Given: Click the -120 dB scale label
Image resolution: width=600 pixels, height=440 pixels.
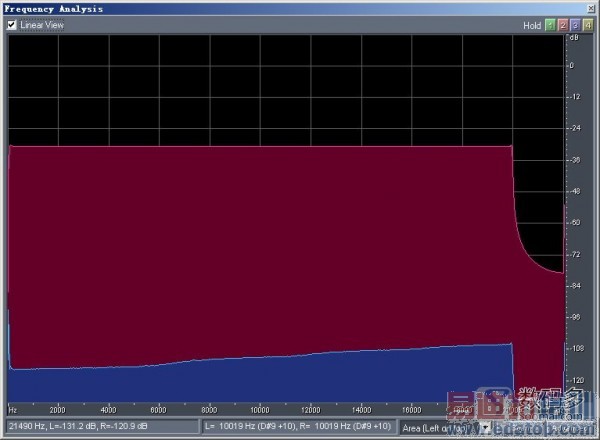Looking at the screenshot, I should [x=576, y=380].
